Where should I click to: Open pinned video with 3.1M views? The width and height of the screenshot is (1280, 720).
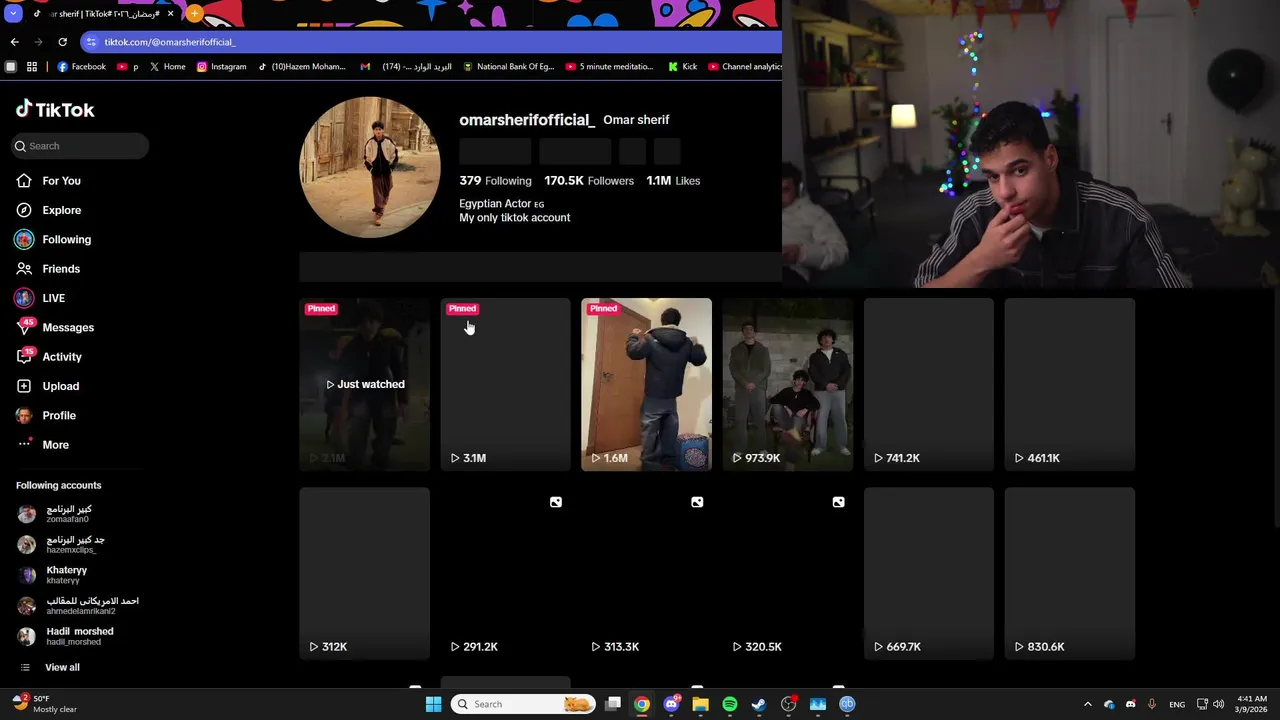(505, 384)
